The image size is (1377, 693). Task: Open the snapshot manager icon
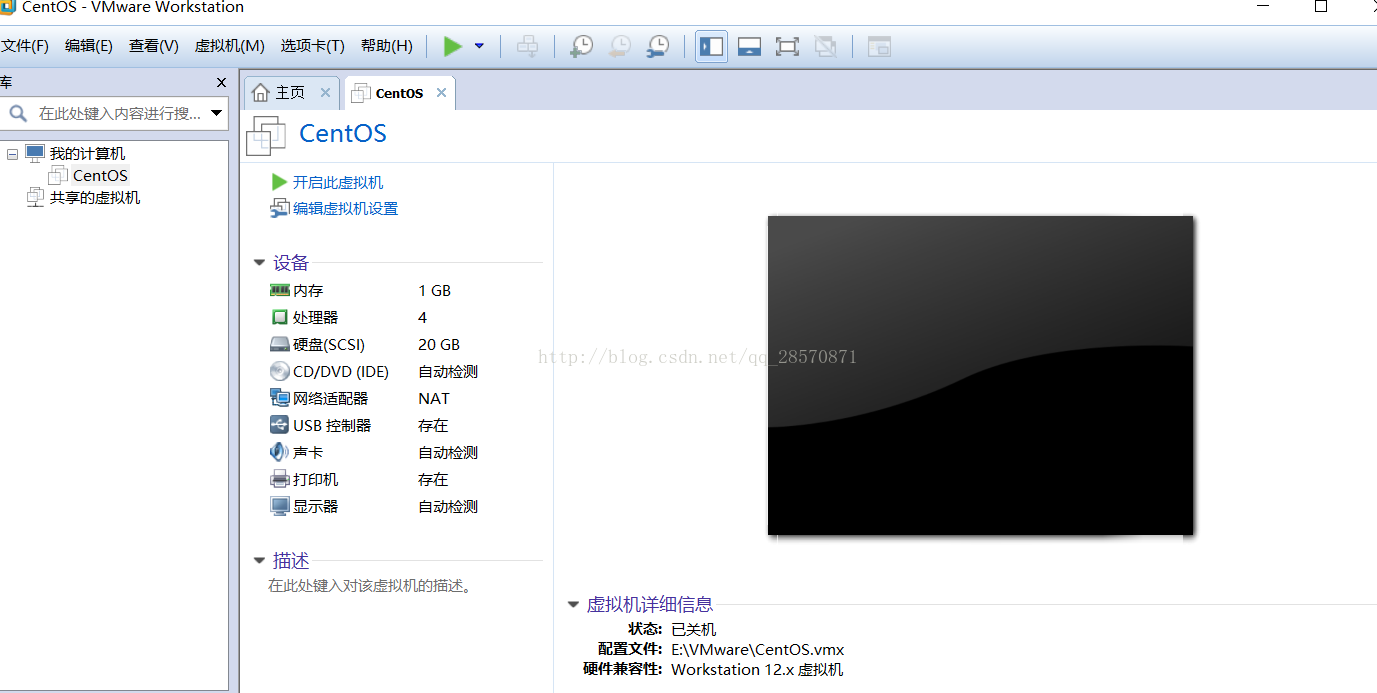658,46
